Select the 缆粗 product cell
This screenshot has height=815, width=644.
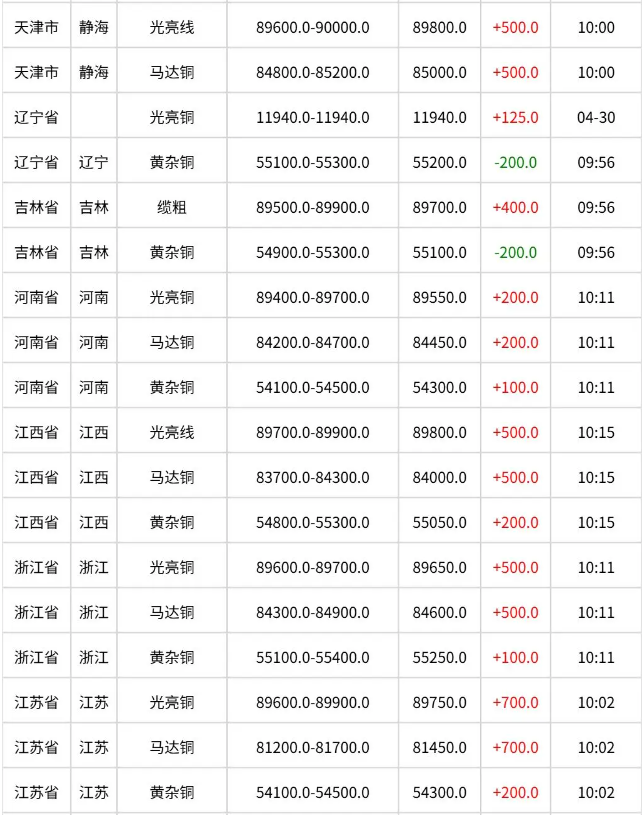coord(172,208)
